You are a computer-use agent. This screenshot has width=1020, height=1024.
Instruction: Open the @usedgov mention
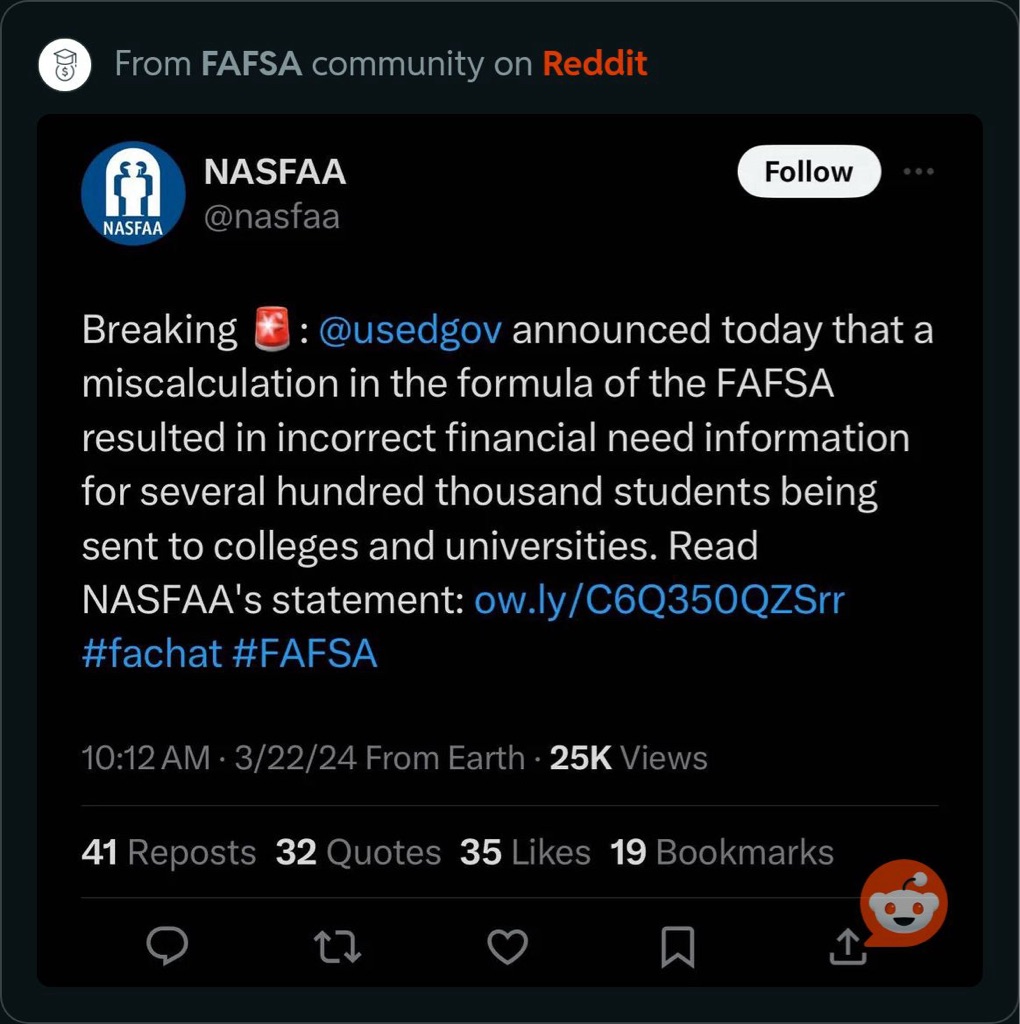pos(410,330)
